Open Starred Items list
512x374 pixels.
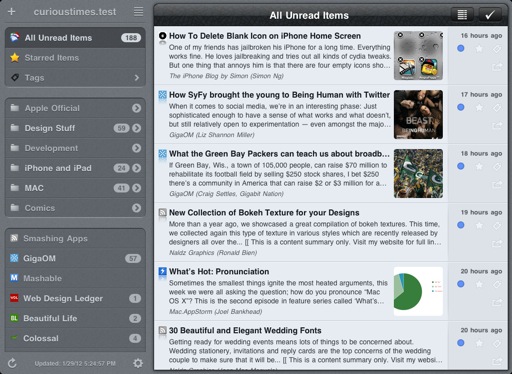tap(75, 58)
